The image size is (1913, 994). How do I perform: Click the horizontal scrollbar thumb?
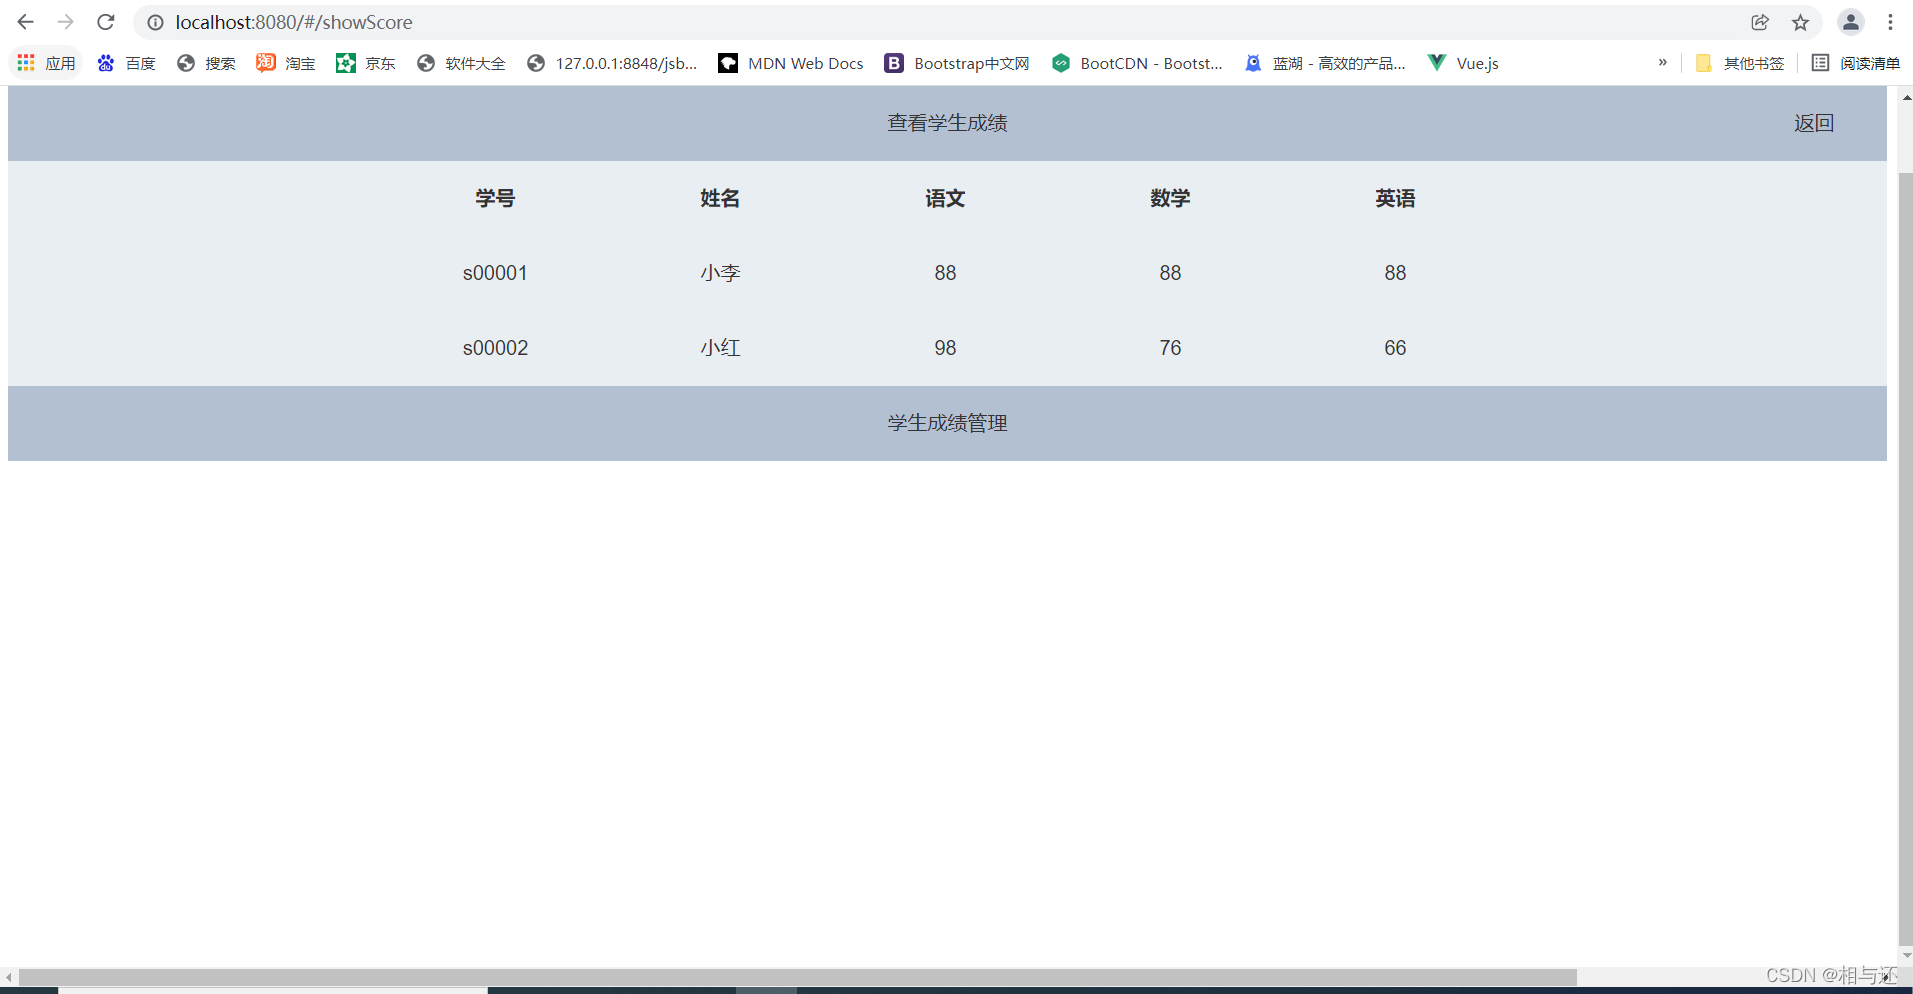(x=797, y=977)
